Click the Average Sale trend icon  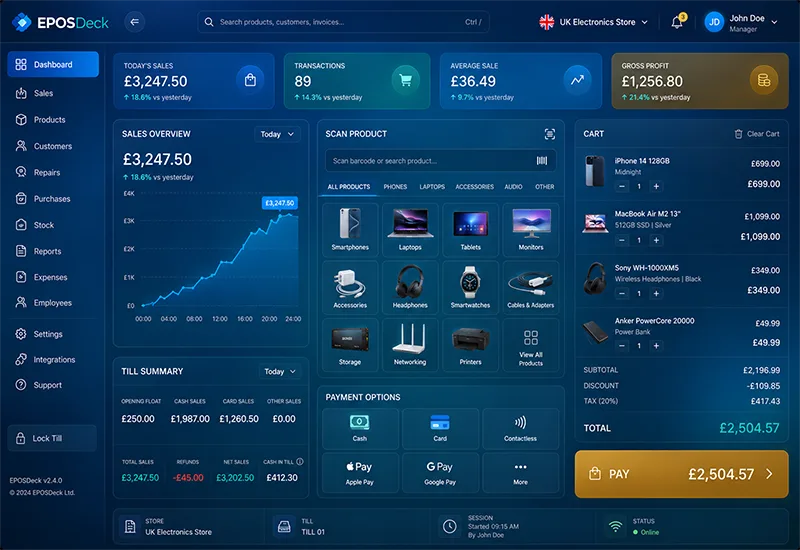tap(577, 80)
